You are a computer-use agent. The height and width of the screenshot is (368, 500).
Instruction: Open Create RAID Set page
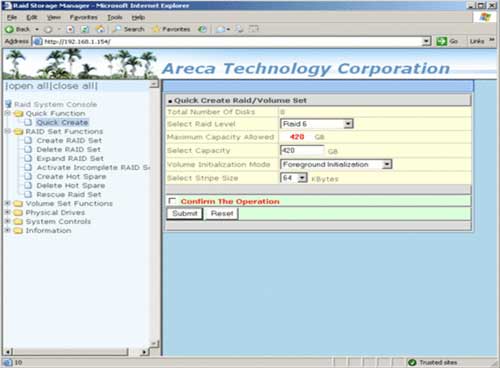click(69, 141)
